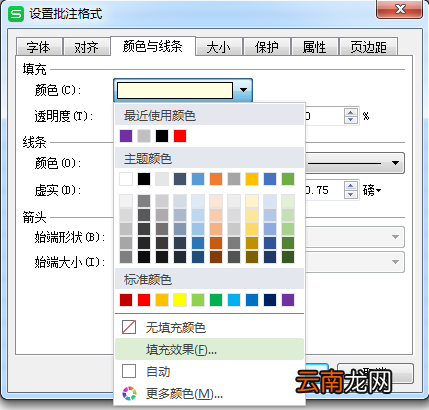Switch to the 对齐 tab
The height and width of the screenshot is (410, 429).
click(86, 47)
